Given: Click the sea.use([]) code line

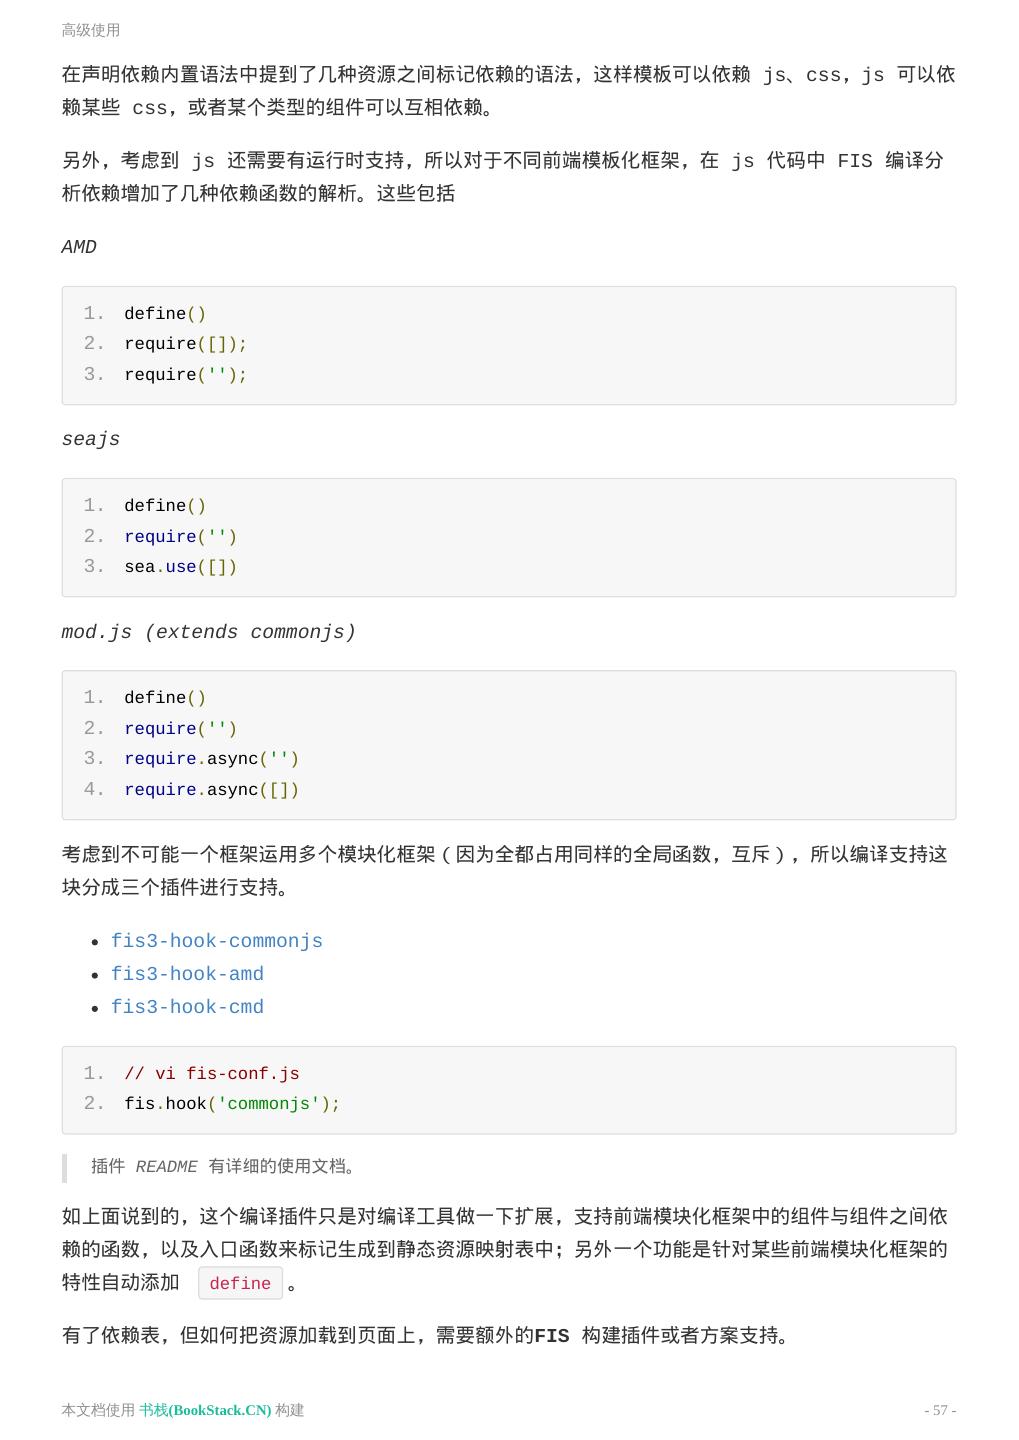Looking at the screenshot, I should [x=180, y=567].
